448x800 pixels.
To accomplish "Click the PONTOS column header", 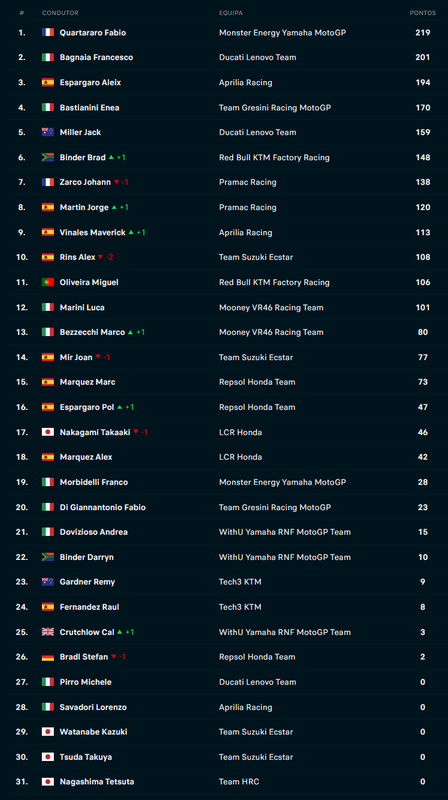I will click(422, 13).
